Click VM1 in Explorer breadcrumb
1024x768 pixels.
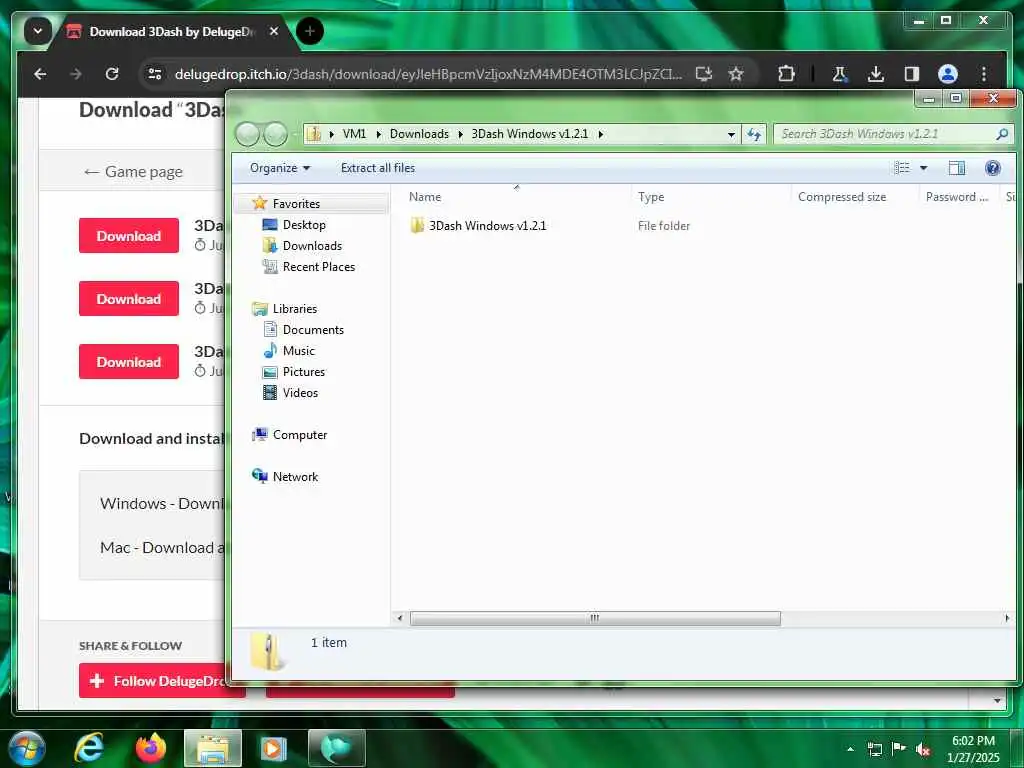point(354,134)
